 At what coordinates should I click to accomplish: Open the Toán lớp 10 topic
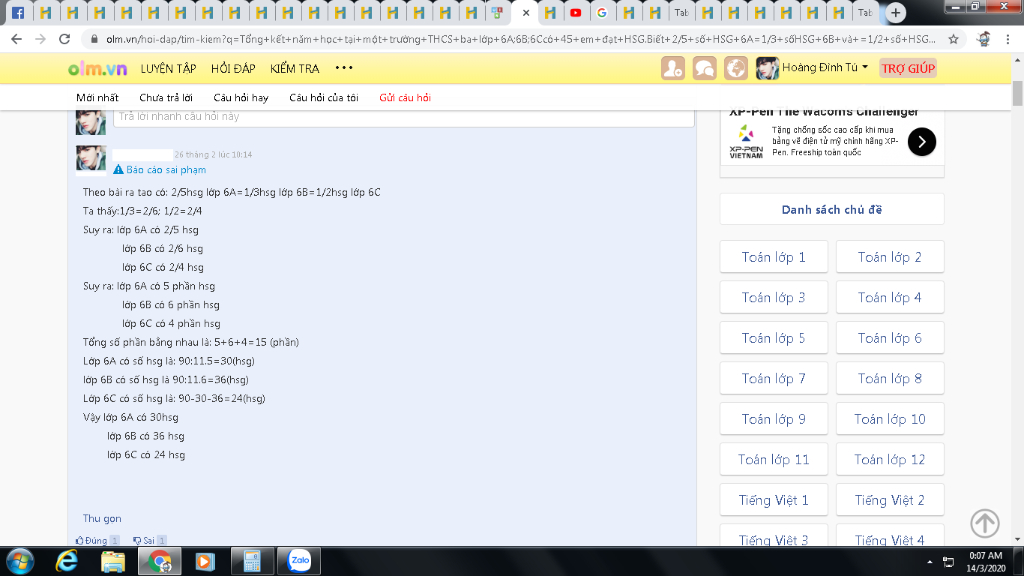coord(889,419)
